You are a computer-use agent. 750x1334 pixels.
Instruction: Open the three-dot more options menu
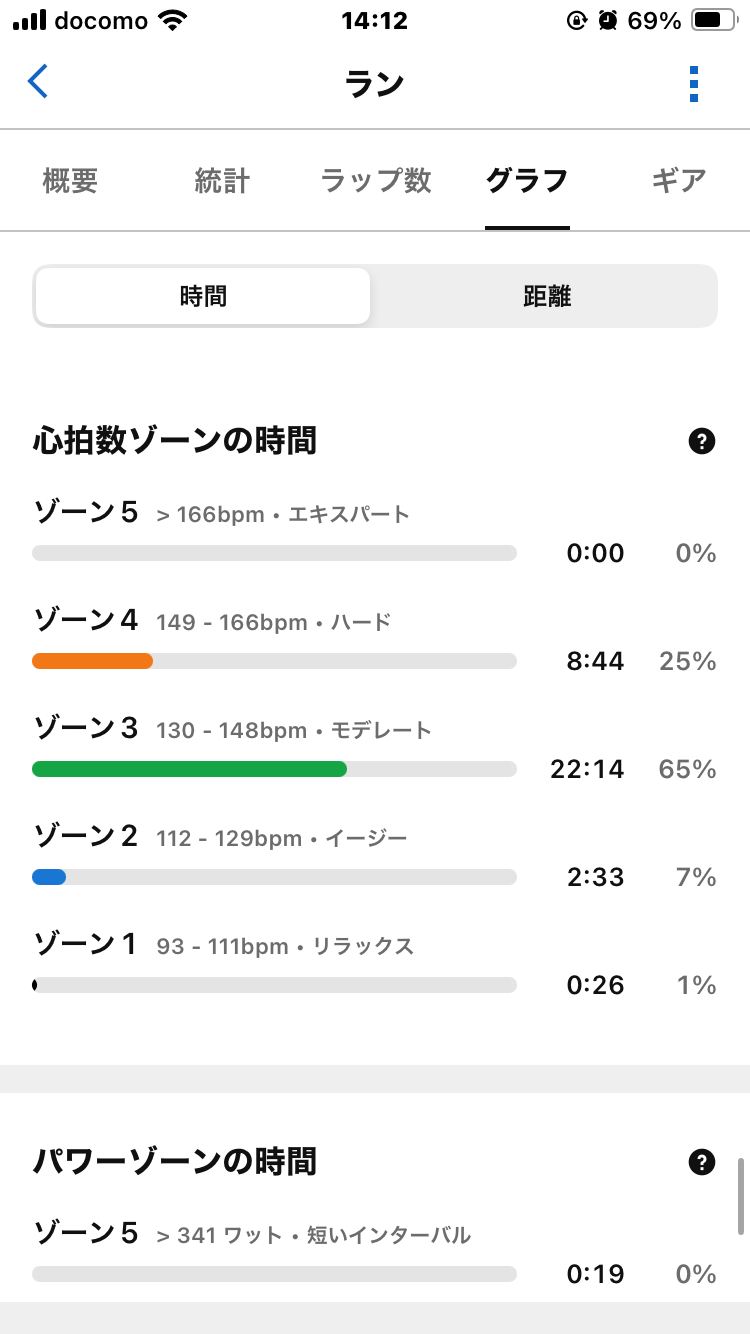point(694,84)
